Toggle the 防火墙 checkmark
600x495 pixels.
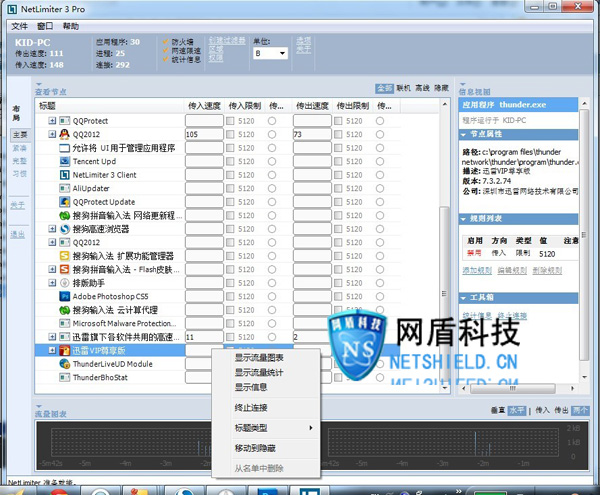(165, 41)
